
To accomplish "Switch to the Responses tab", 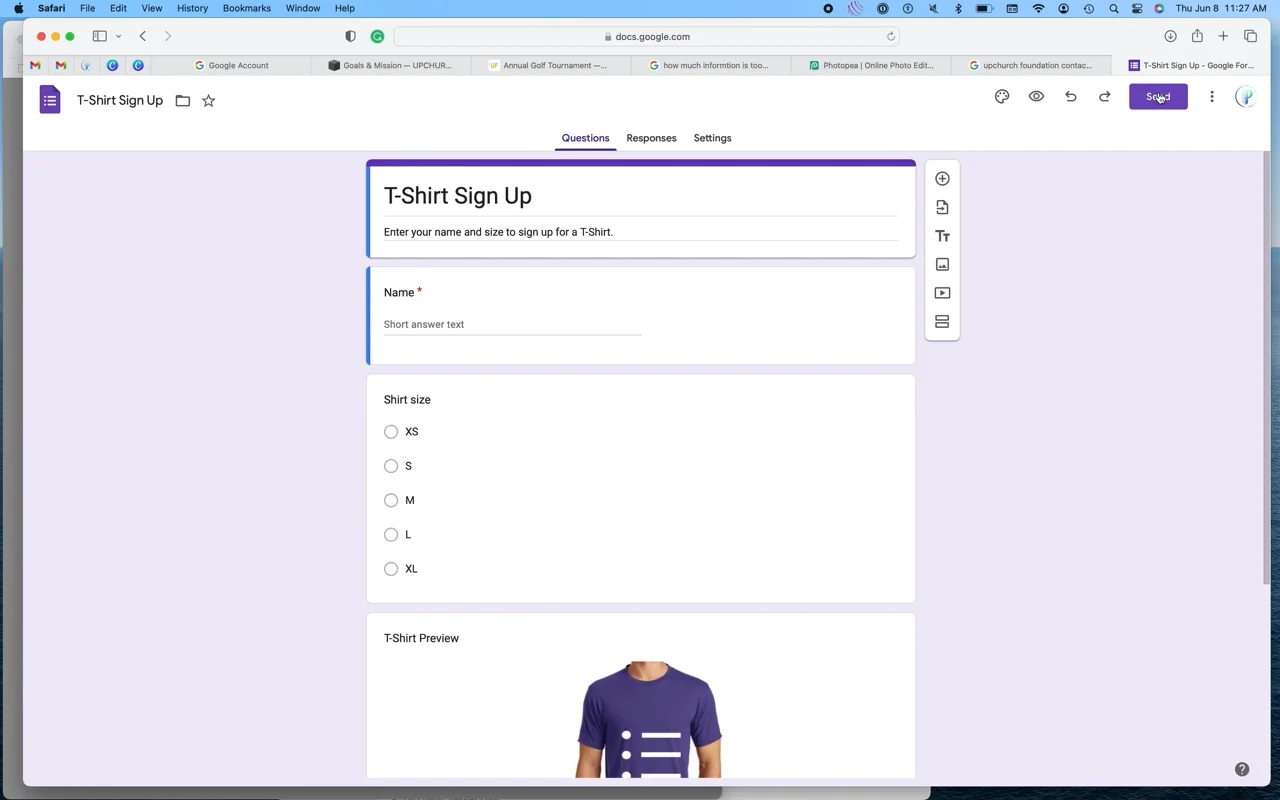I will (x=651, y=138).
